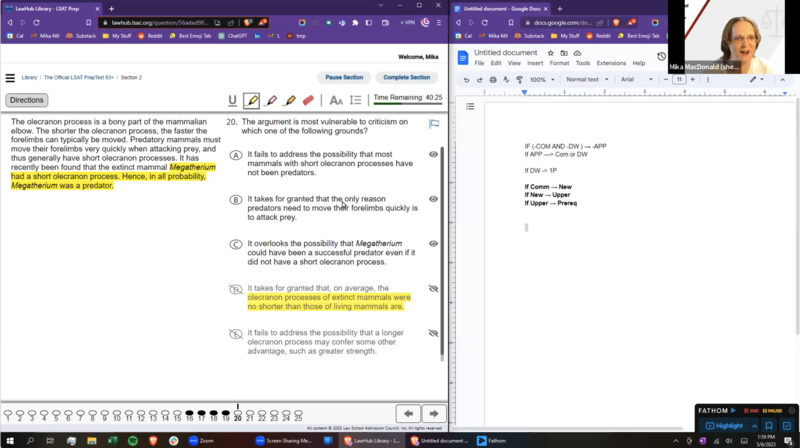Toggle the eye icon for choice C
The height and width of the screenshot is (448, 800).
tap(434, 244)
